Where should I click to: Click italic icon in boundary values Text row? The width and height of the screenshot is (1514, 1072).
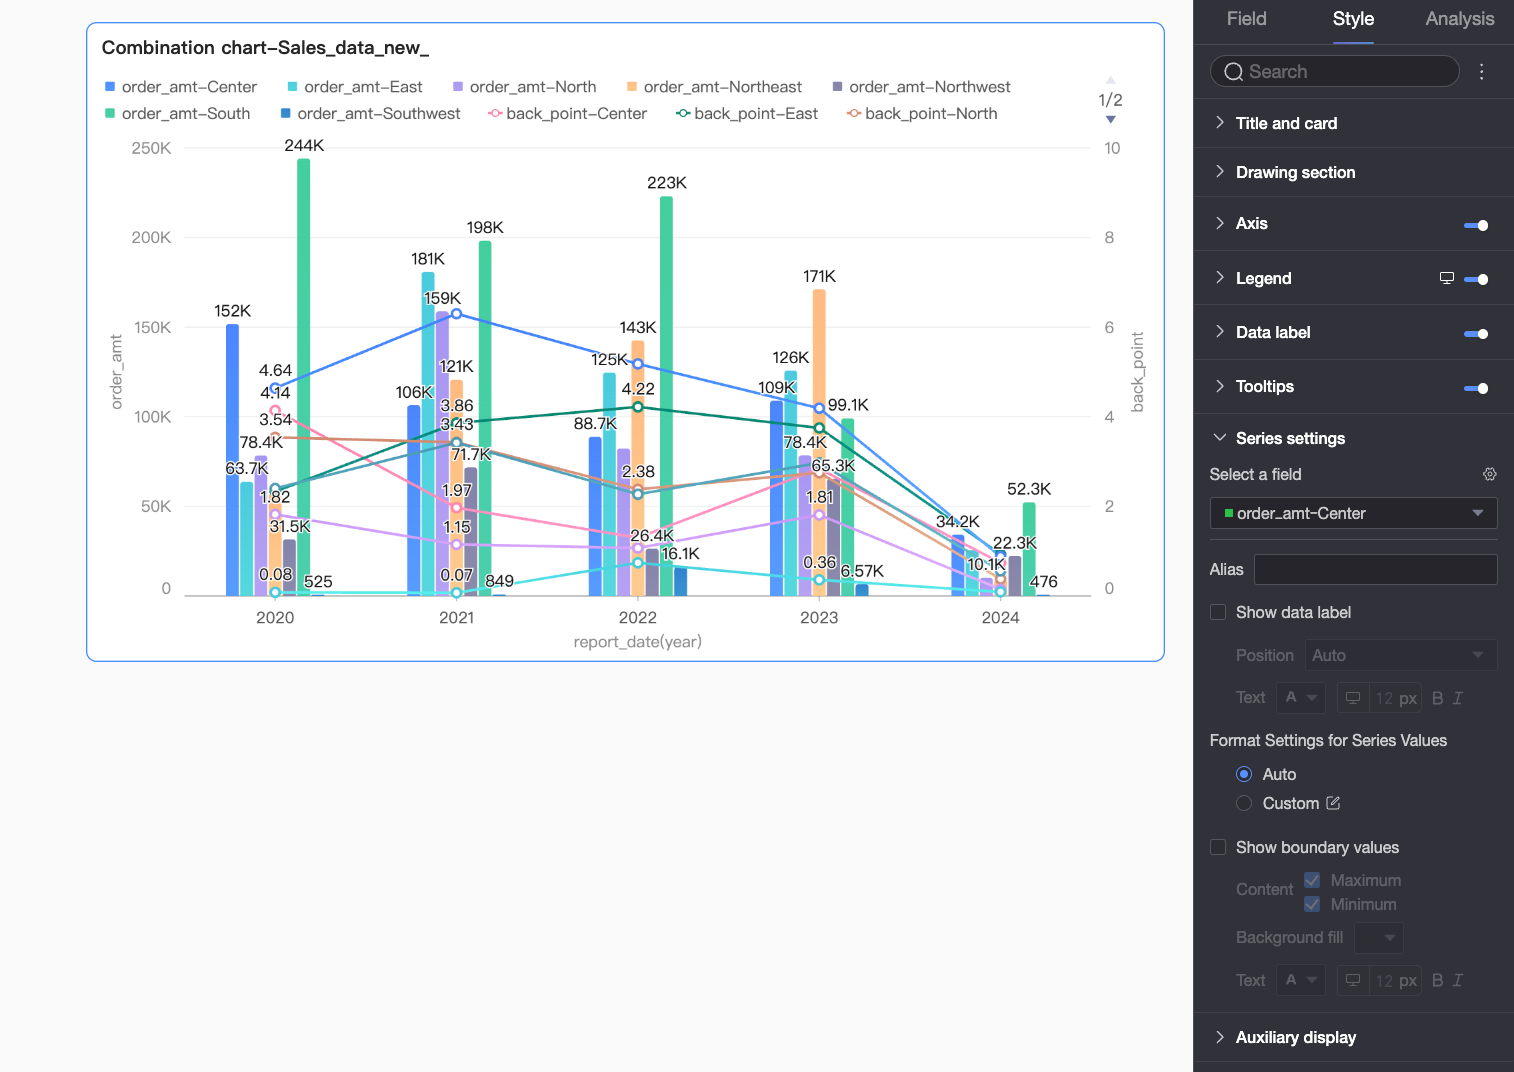point(1457,980)
